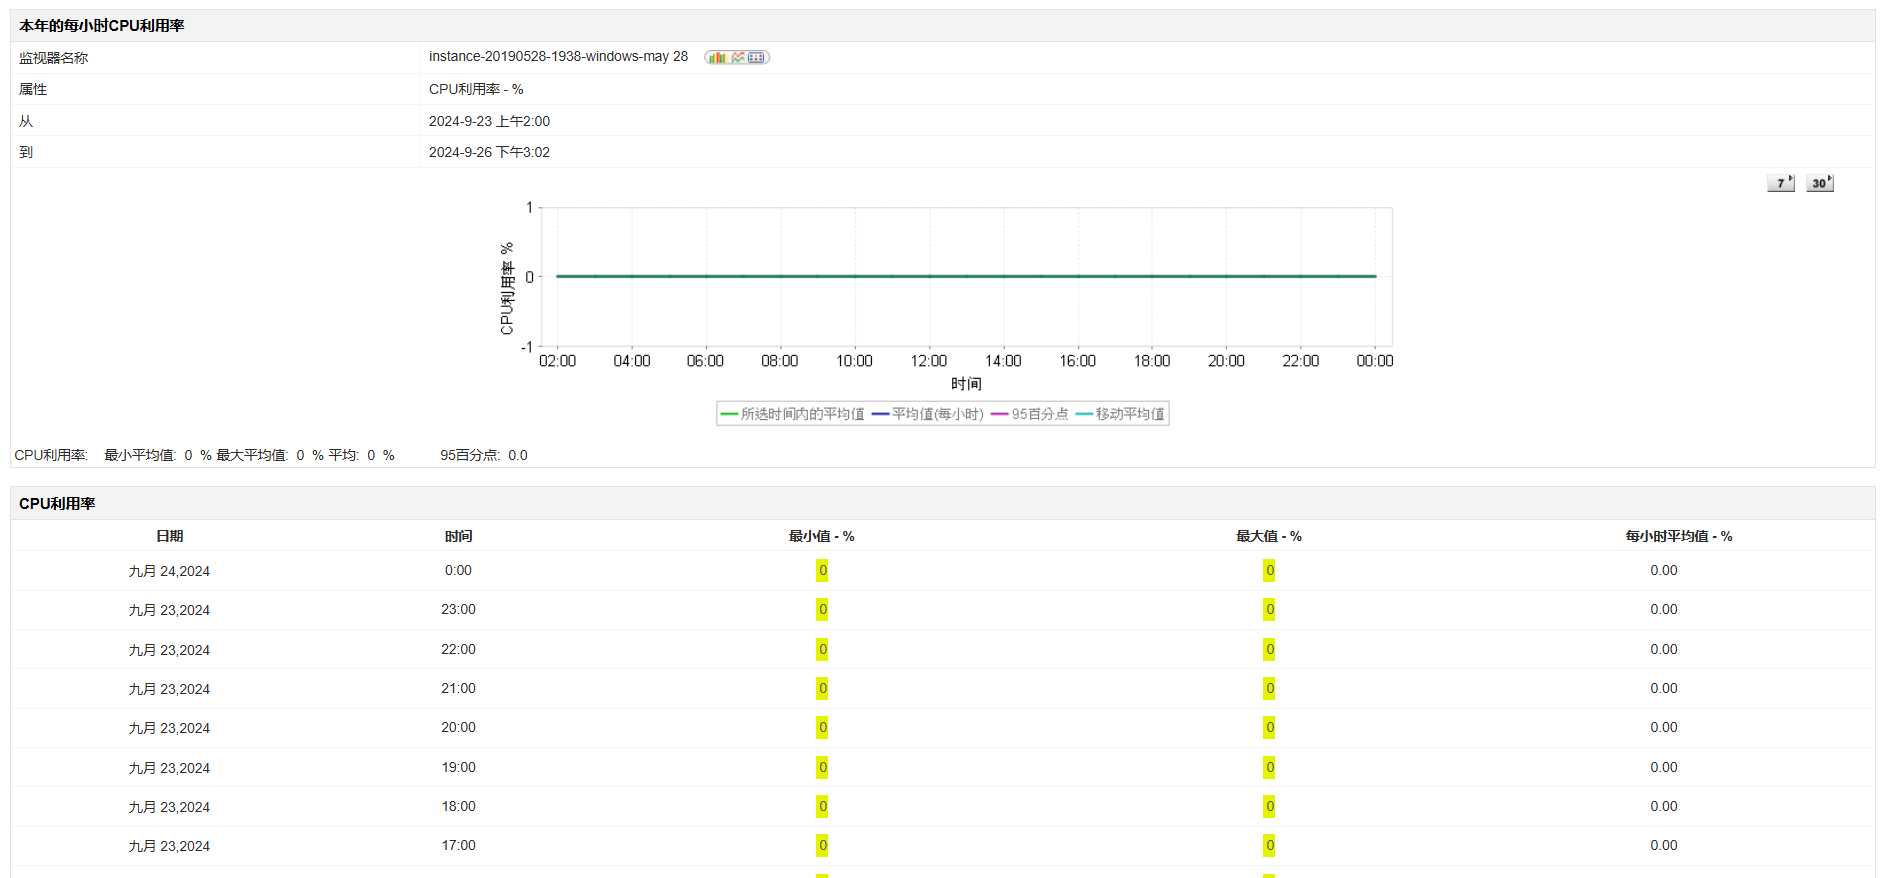Select the 17:00 time cell
Viewport: 1886px width, 878px height.
pyautogui.click(x=458, y=845)
